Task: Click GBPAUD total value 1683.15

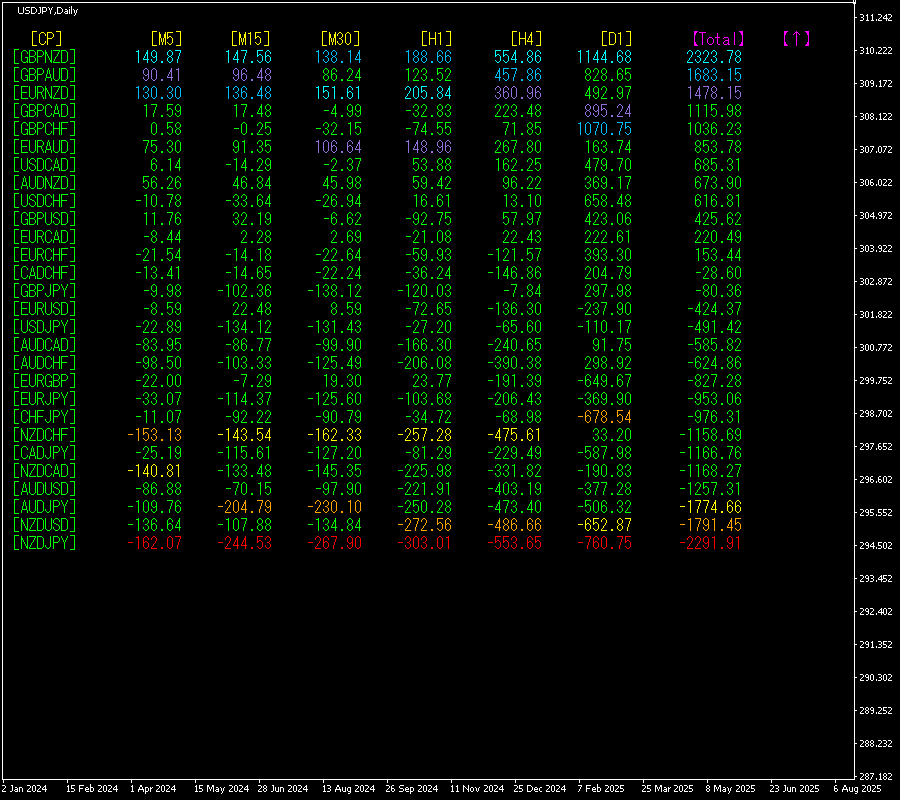Action: click(x=714, y=75)
